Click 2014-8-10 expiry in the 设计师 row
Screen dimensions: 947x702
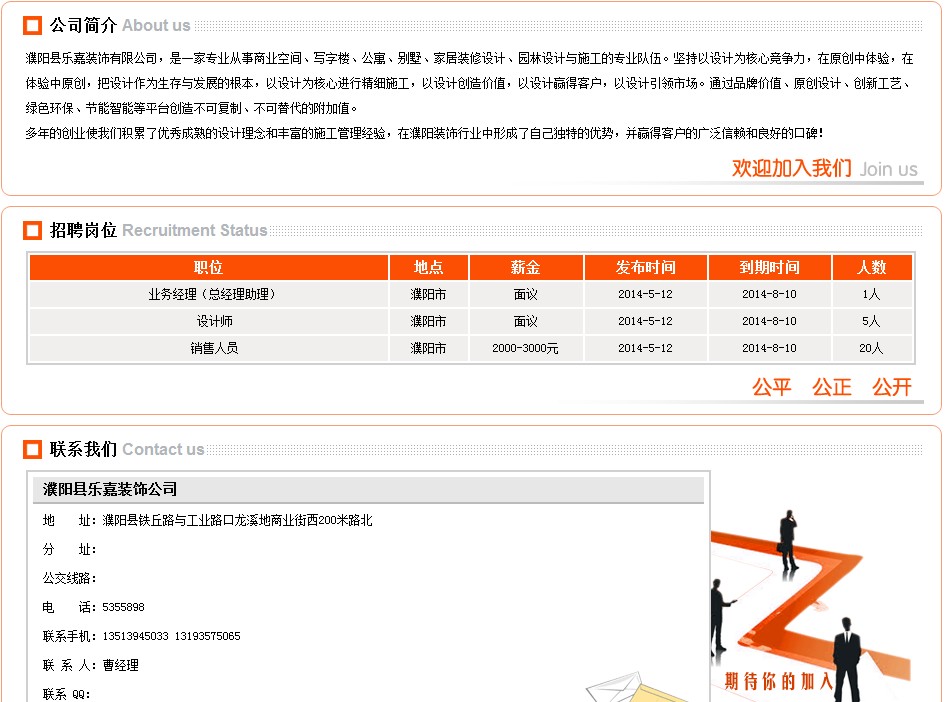tap(769, 321)
